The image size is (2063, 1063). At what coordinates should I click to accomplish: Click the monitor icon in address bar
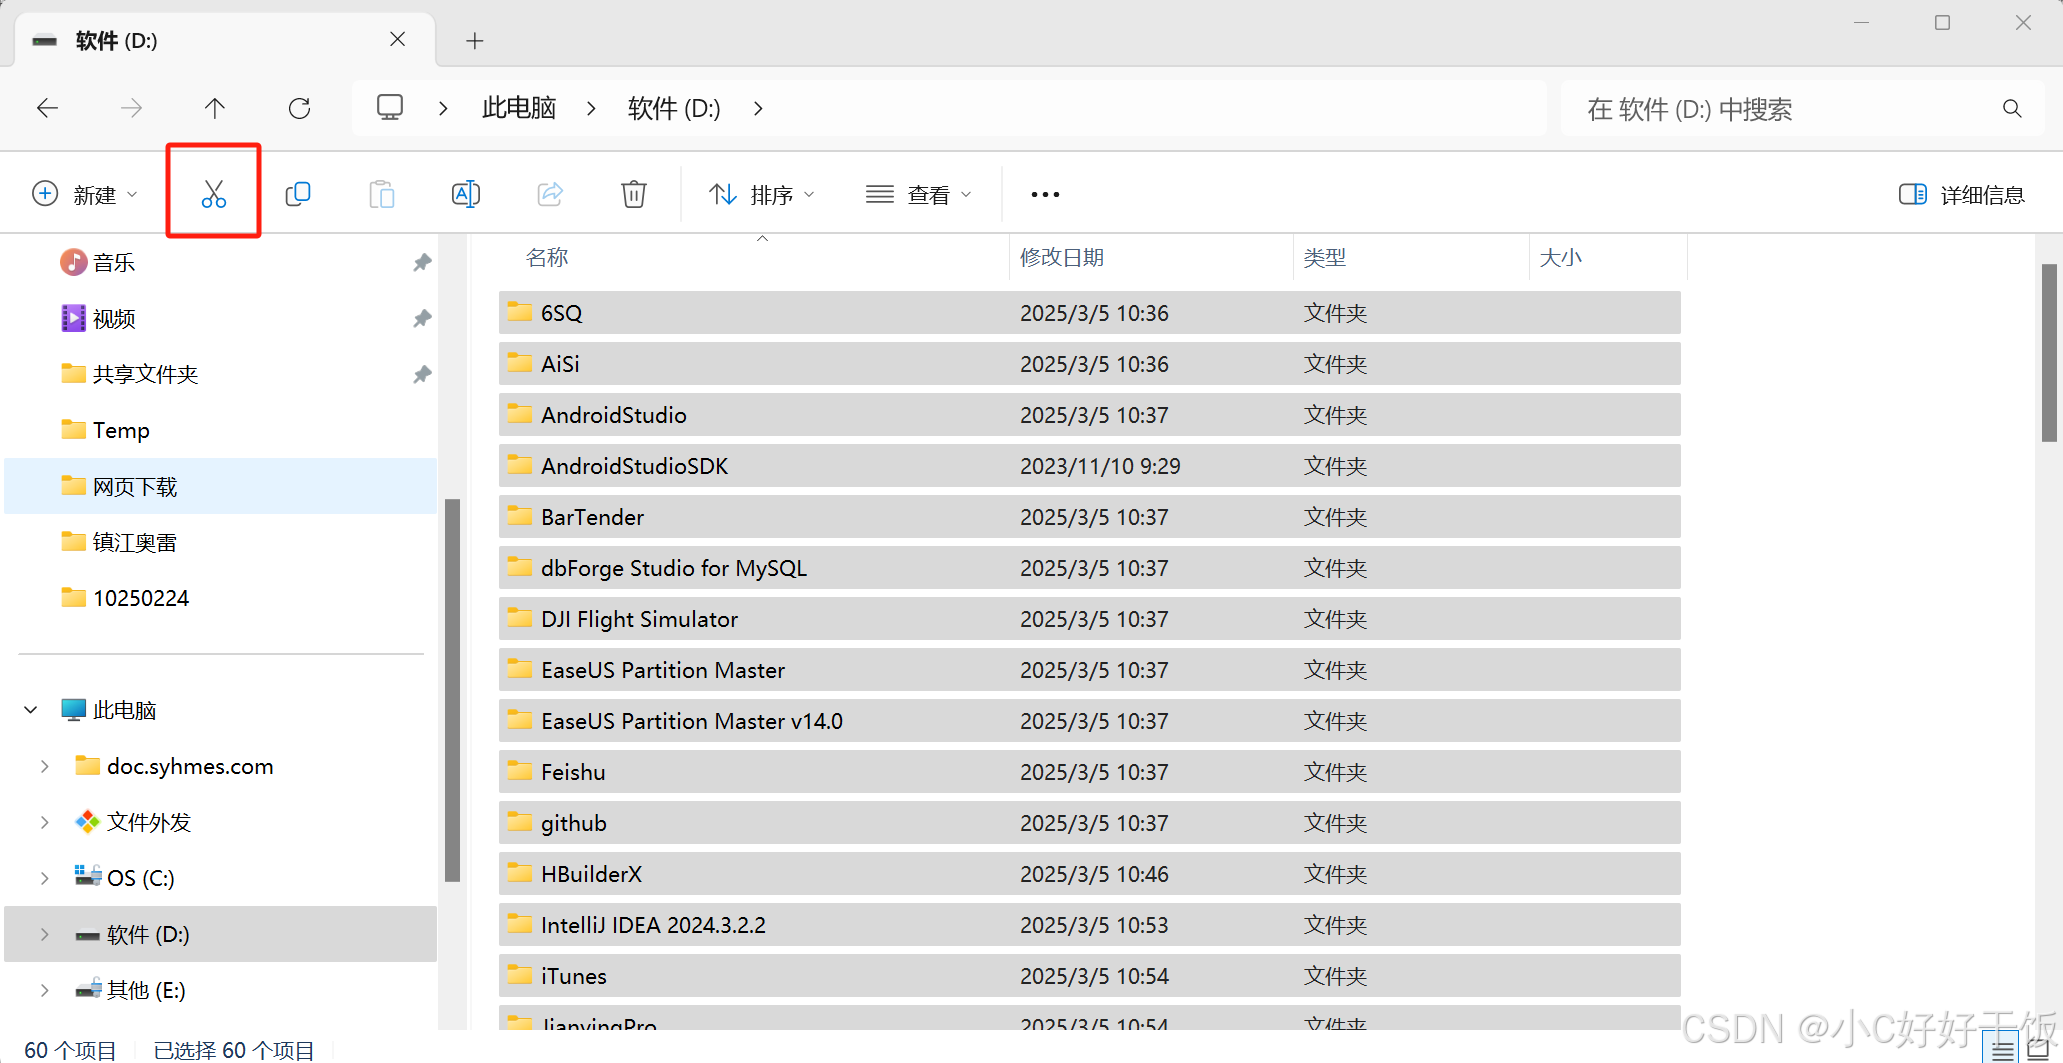(390, 107)
